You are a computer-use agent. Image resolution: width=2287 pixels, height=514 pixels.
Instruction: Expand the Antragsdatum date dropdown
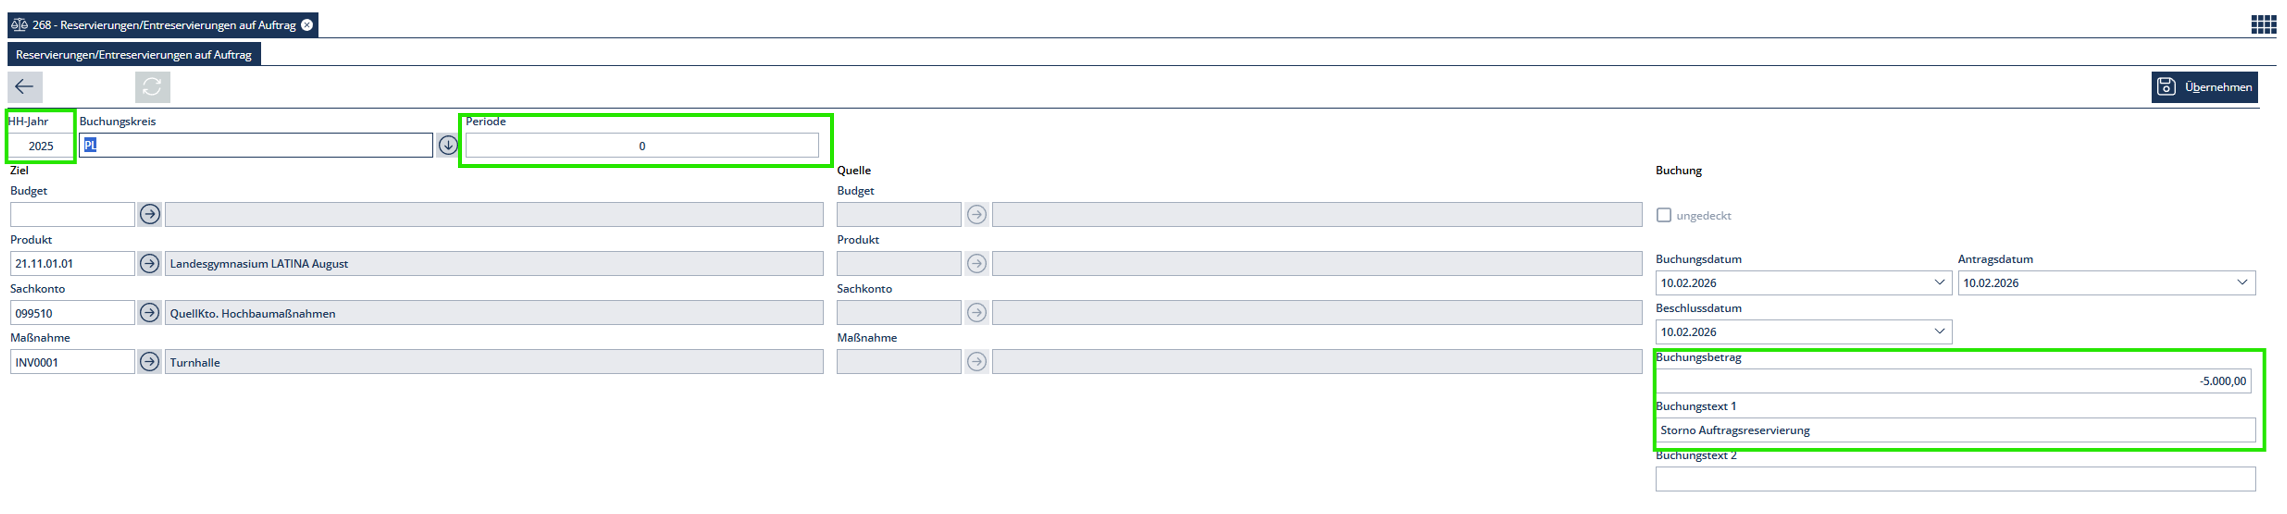pyautogui.click(x=2241, y=283)
